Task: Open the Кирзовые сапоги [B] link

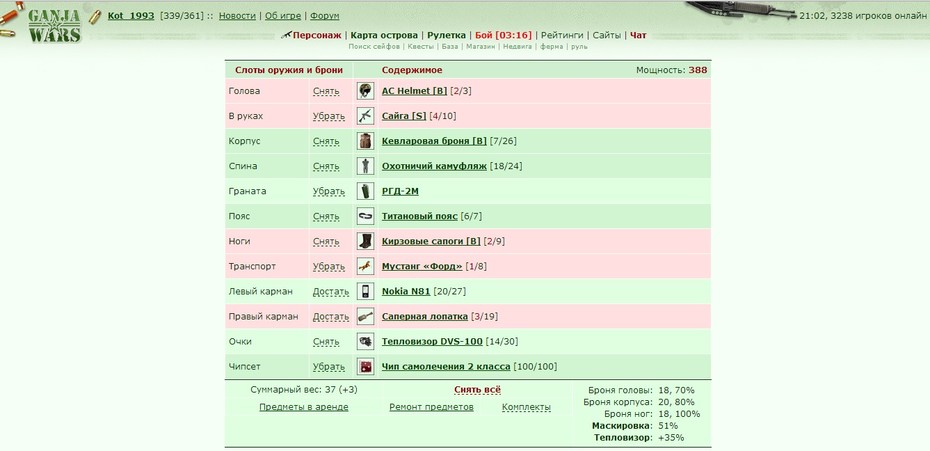Action: click(x=431, y=242)
